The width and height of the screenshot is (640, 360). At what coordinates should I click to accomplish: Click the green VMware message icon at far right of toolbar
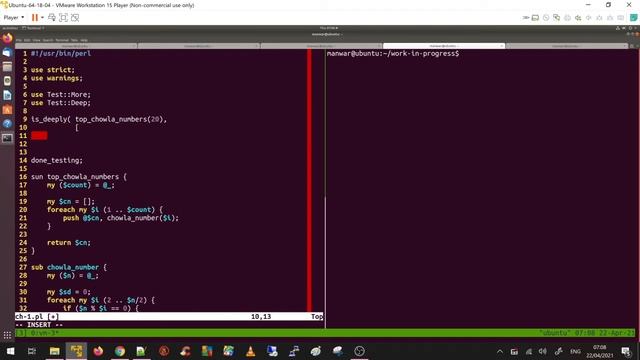[x=634, y=18]
